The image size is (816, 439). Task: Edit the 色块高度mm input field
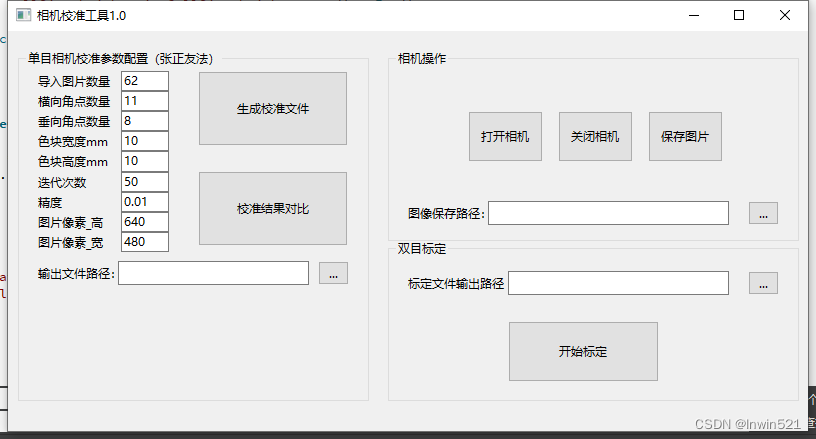(145, 161)
